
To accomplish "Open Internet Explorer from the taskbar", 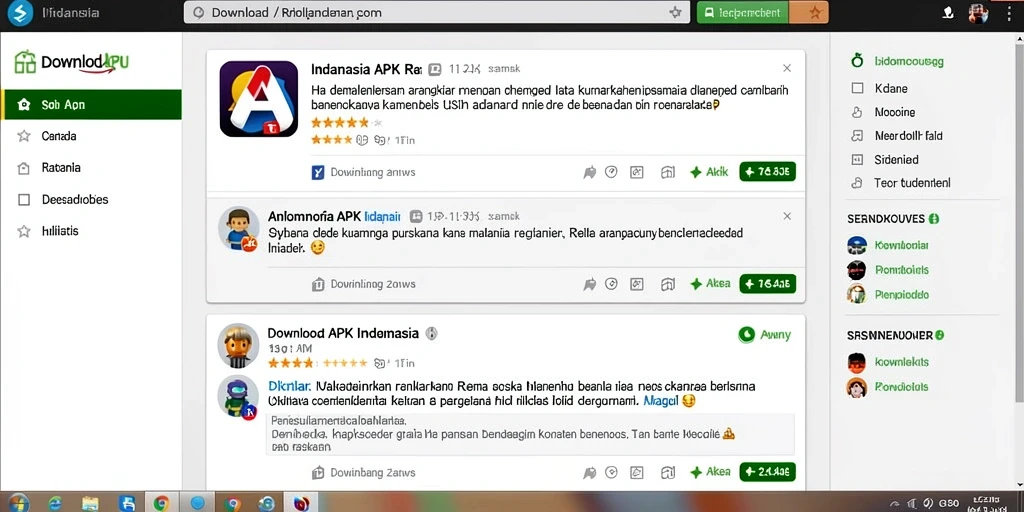I will point(55,504).
